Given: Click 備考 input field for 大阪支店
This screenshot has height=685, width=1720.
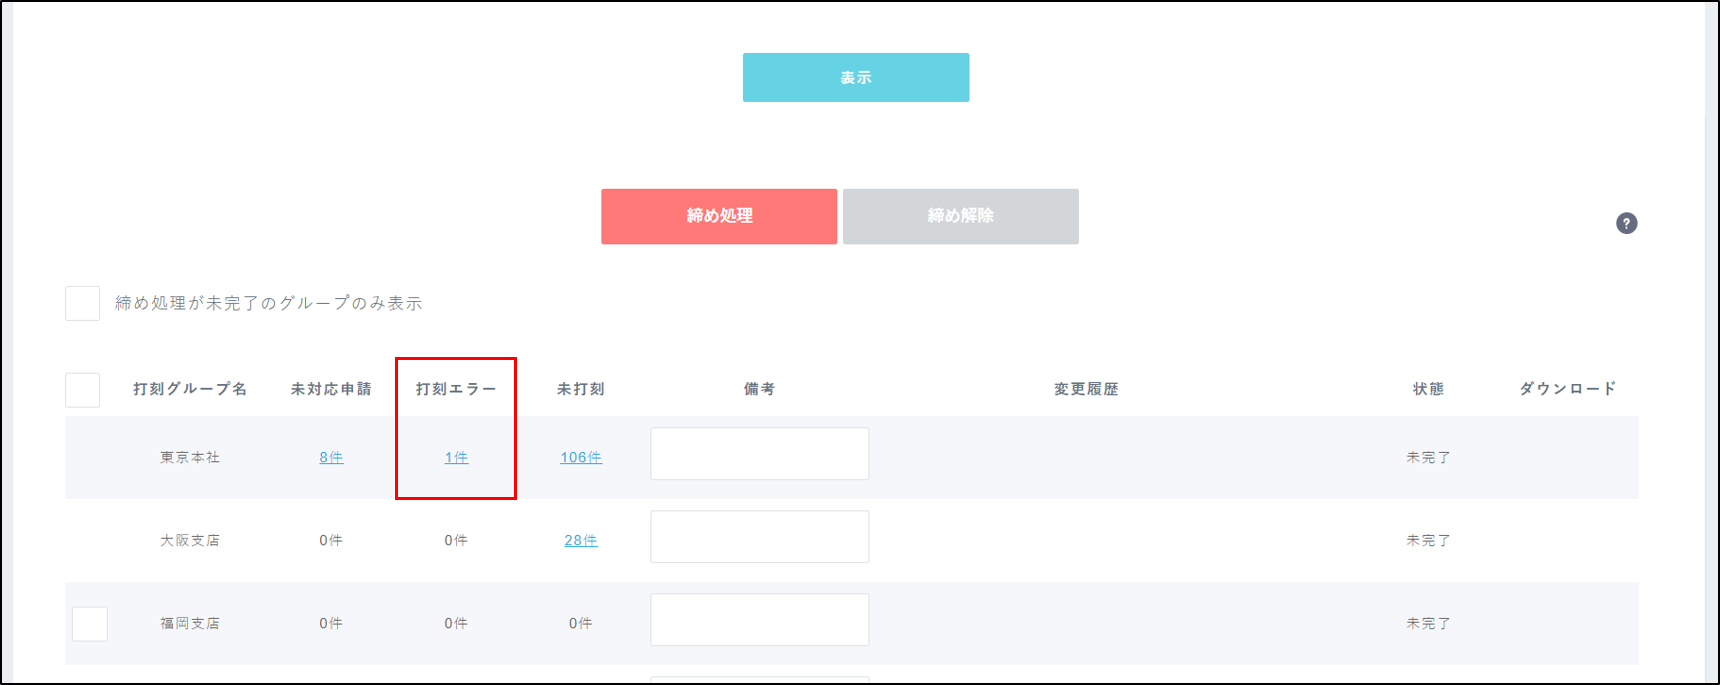Looking at the screenshot, I should point(759,537).
